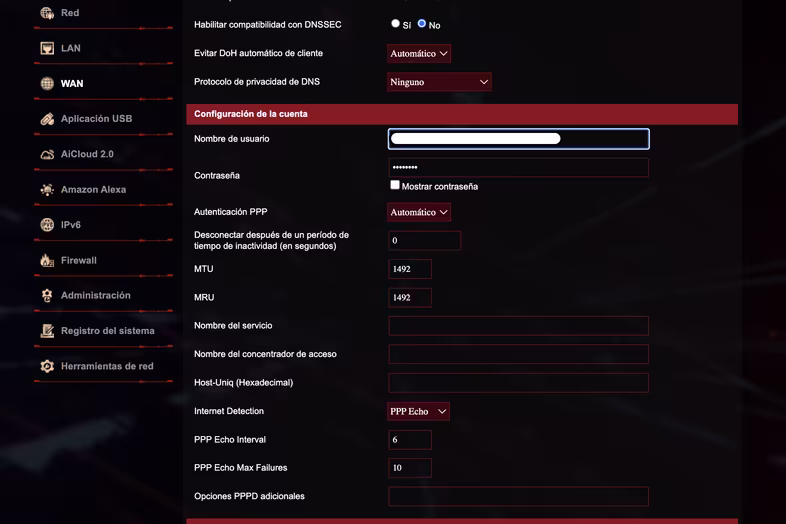Image resolution: width=786 pixels, height=524 pixels.
Task: Click the Firewall flame icon
Action: (x=47, y=260)
